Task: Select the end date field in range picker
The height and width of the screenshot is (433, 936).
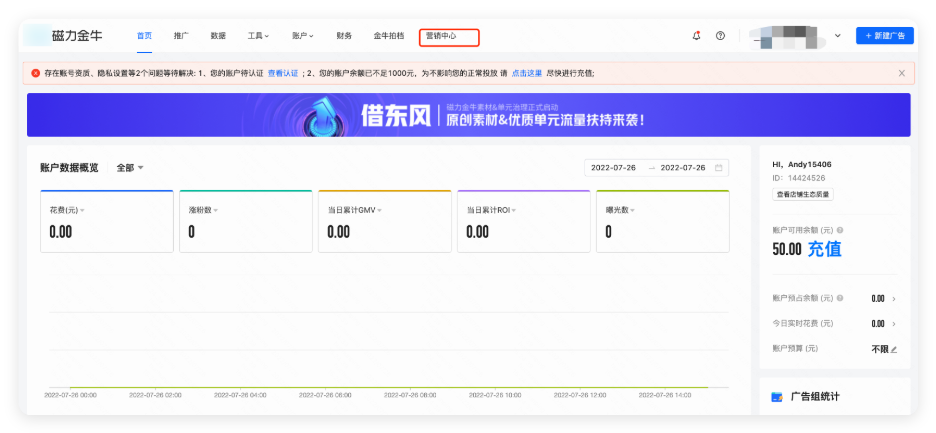Action: [x=683, y=168]
